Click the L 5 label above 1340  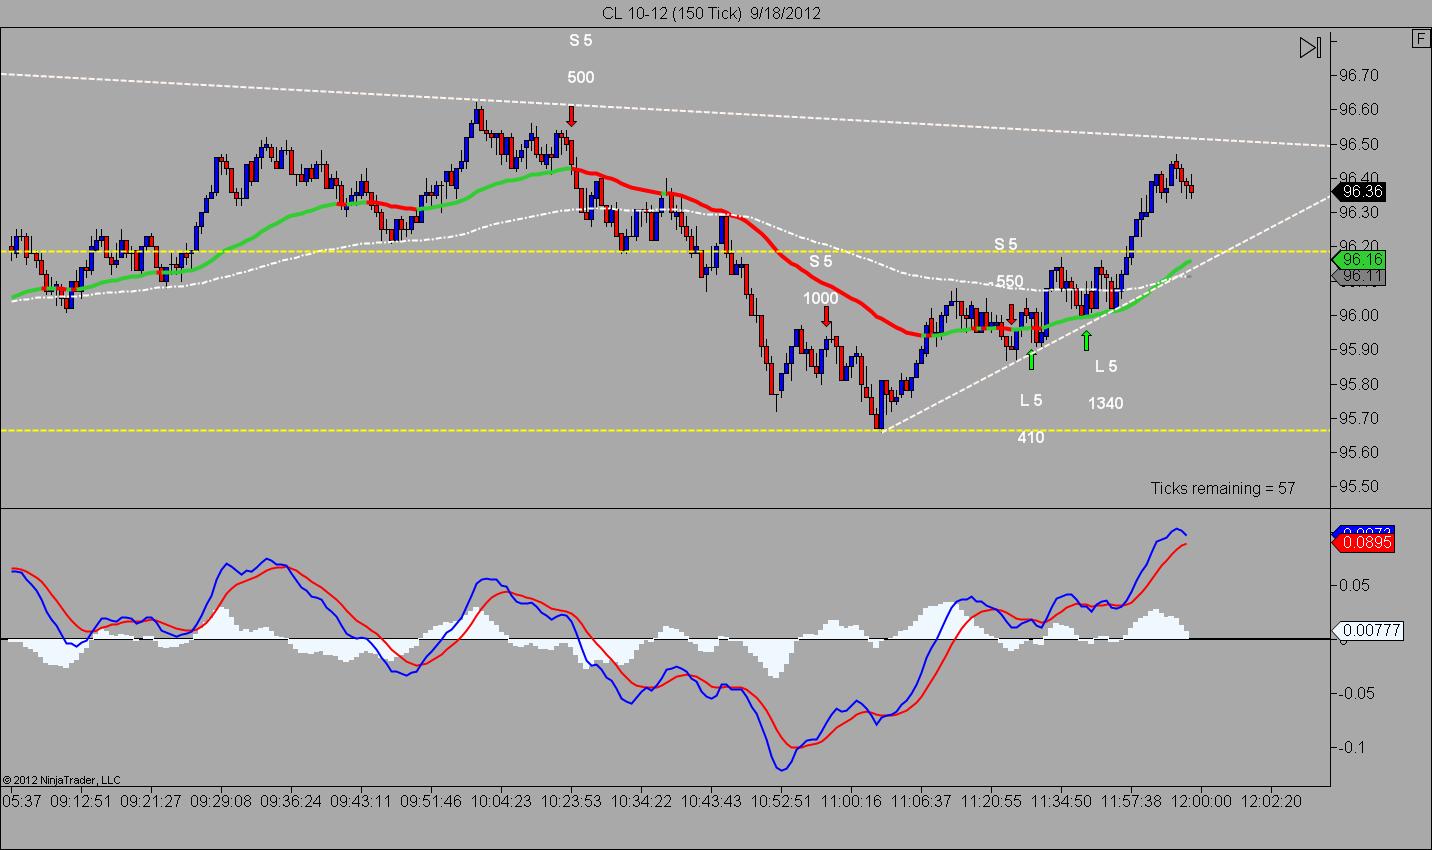click(x=1106, y=366)
